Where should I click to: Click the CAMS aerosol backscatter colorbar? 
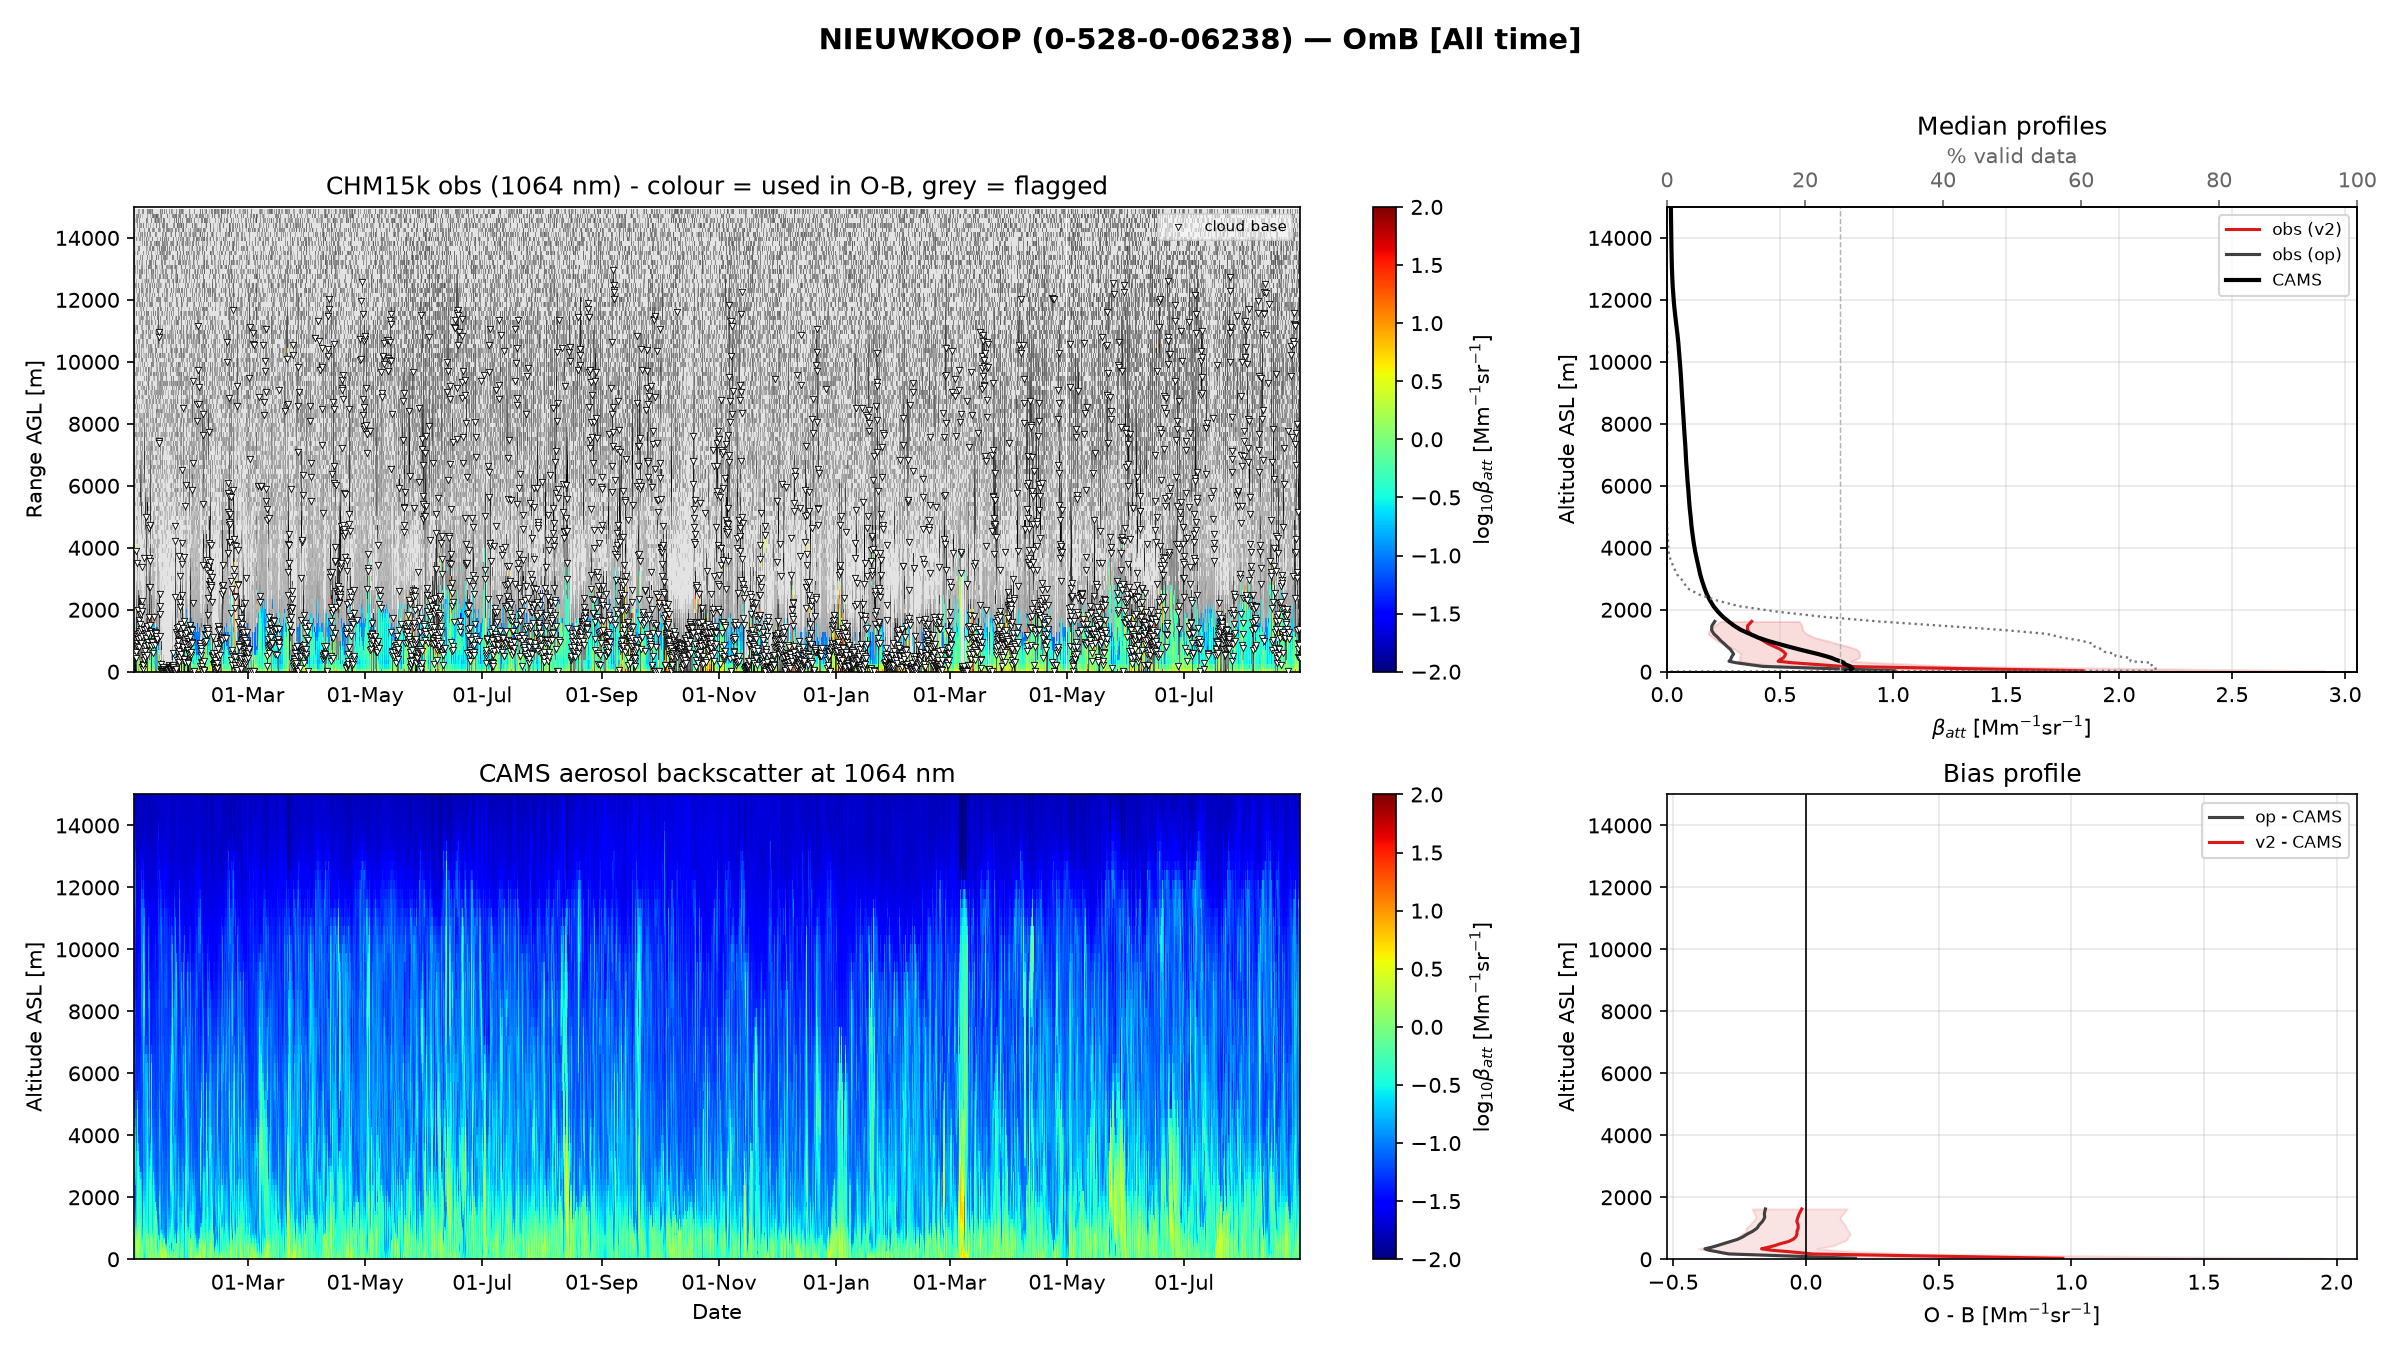click(1384, 1026)
